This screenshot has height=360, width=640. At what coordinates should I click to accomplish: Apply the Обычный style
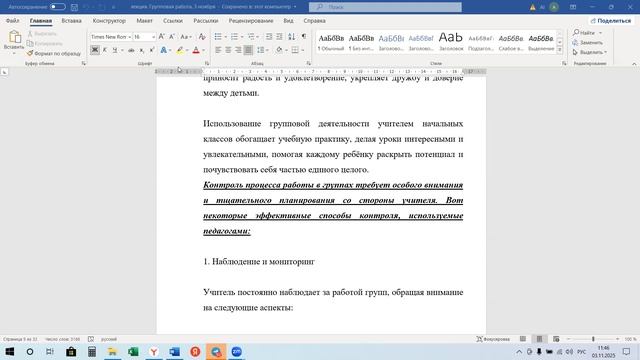coord(331,42)
